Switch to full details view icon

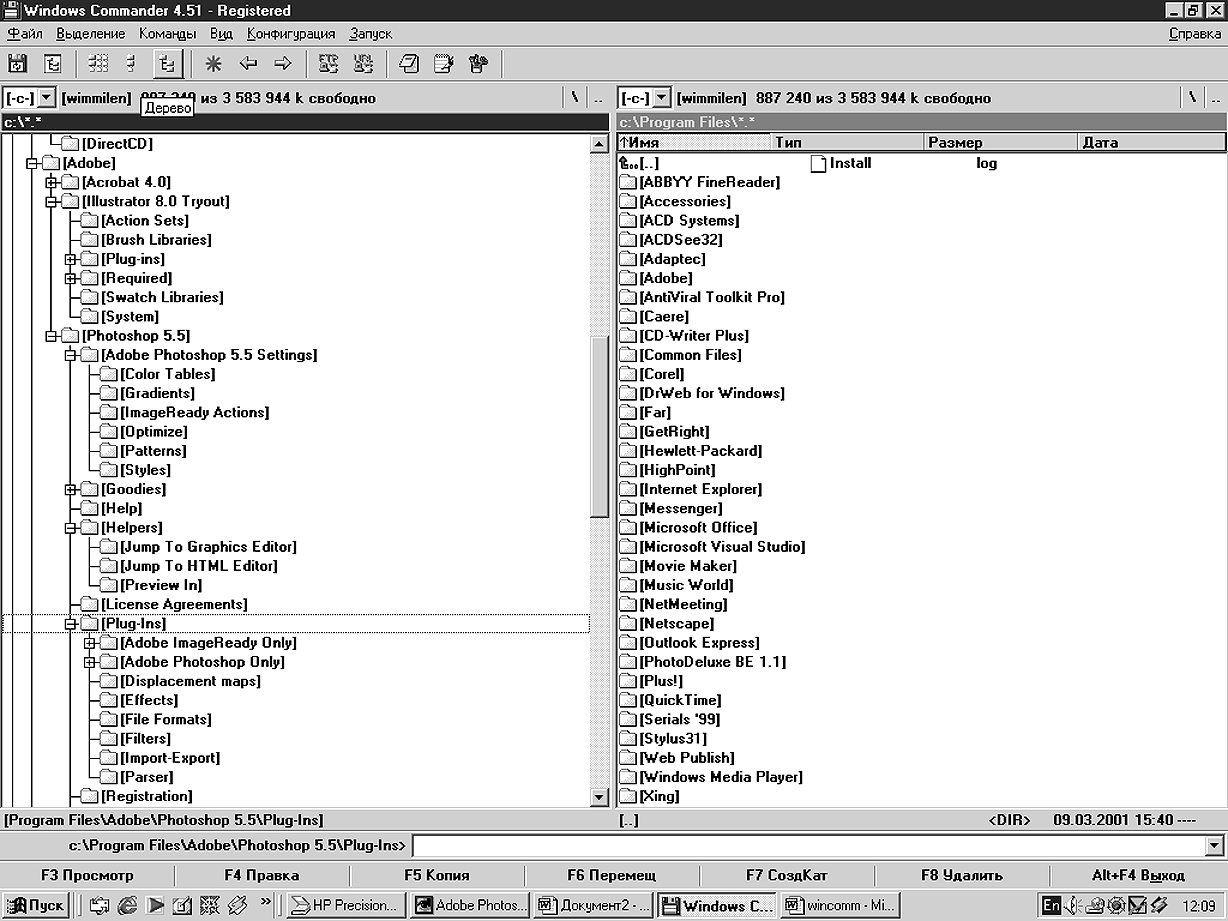click(x=132, y=64)
